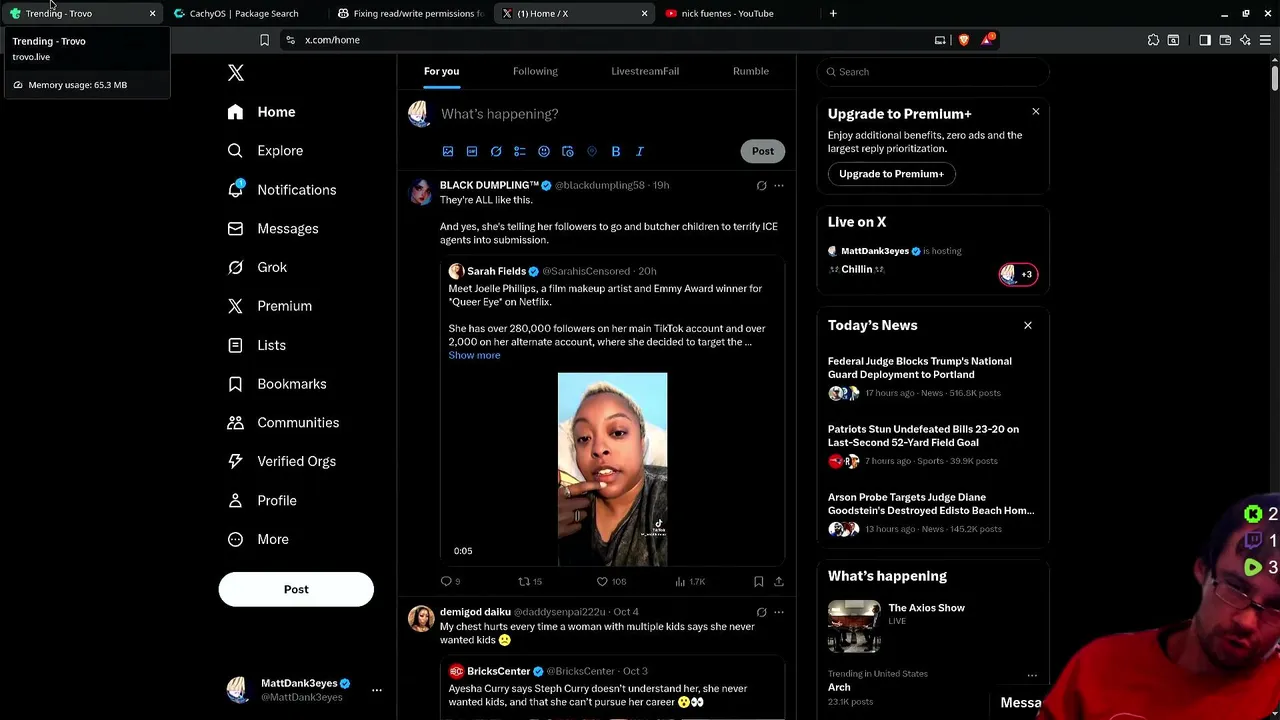1280x720 pixels.
Task: Open MattDank3eyes account menu dots
Action: click(x=377, y=690)
